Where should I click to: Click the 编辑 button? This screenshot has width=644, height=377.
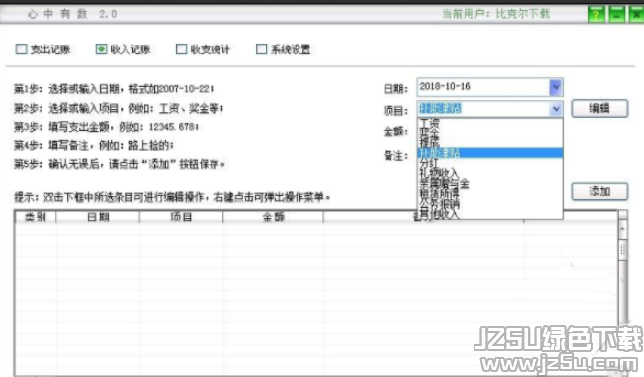click(x=600, y=109)
